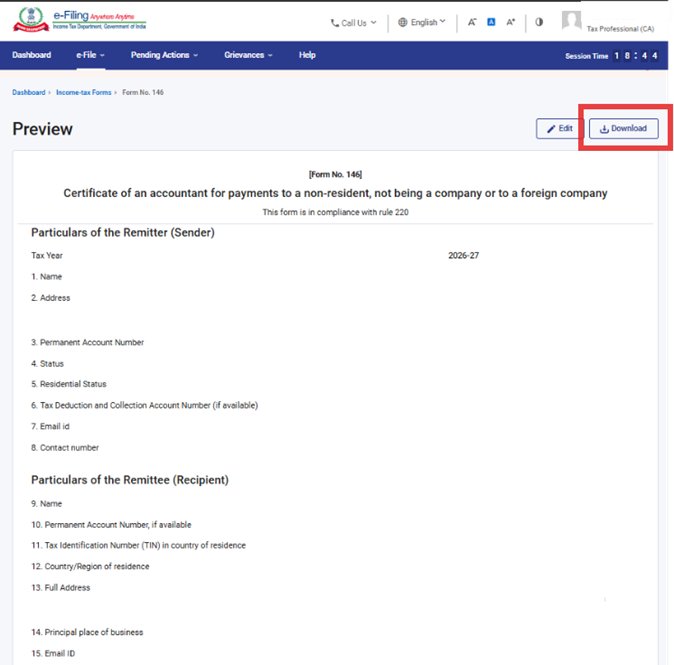Click the Download button
This screenshot has height=665, width=674.
(x=623, y=129)
